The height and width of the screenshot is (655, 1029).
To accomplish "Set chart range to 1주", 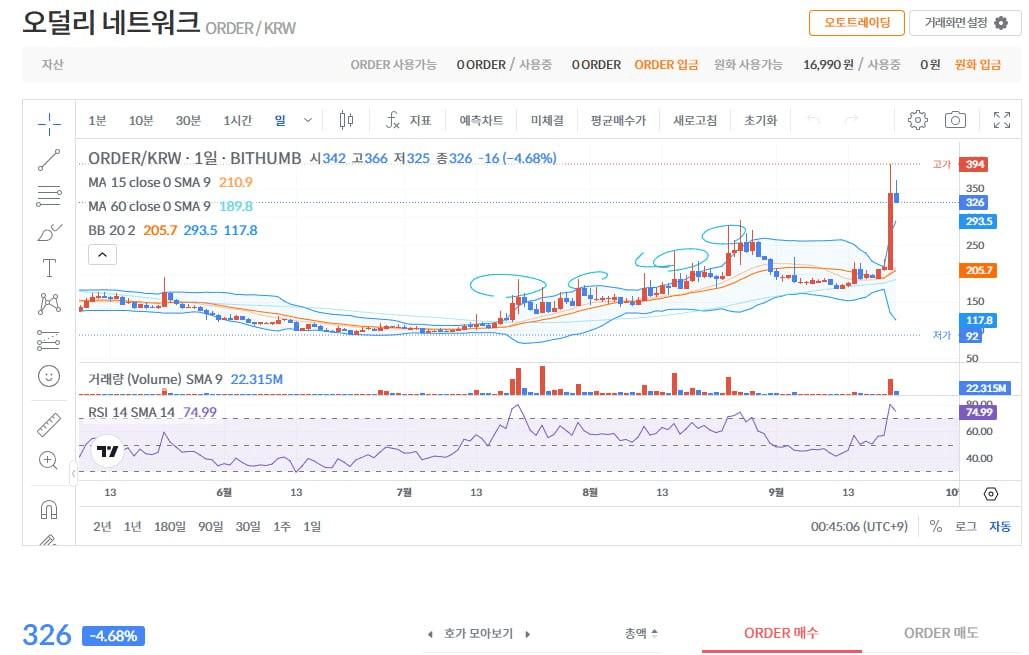I will [282, 526].
